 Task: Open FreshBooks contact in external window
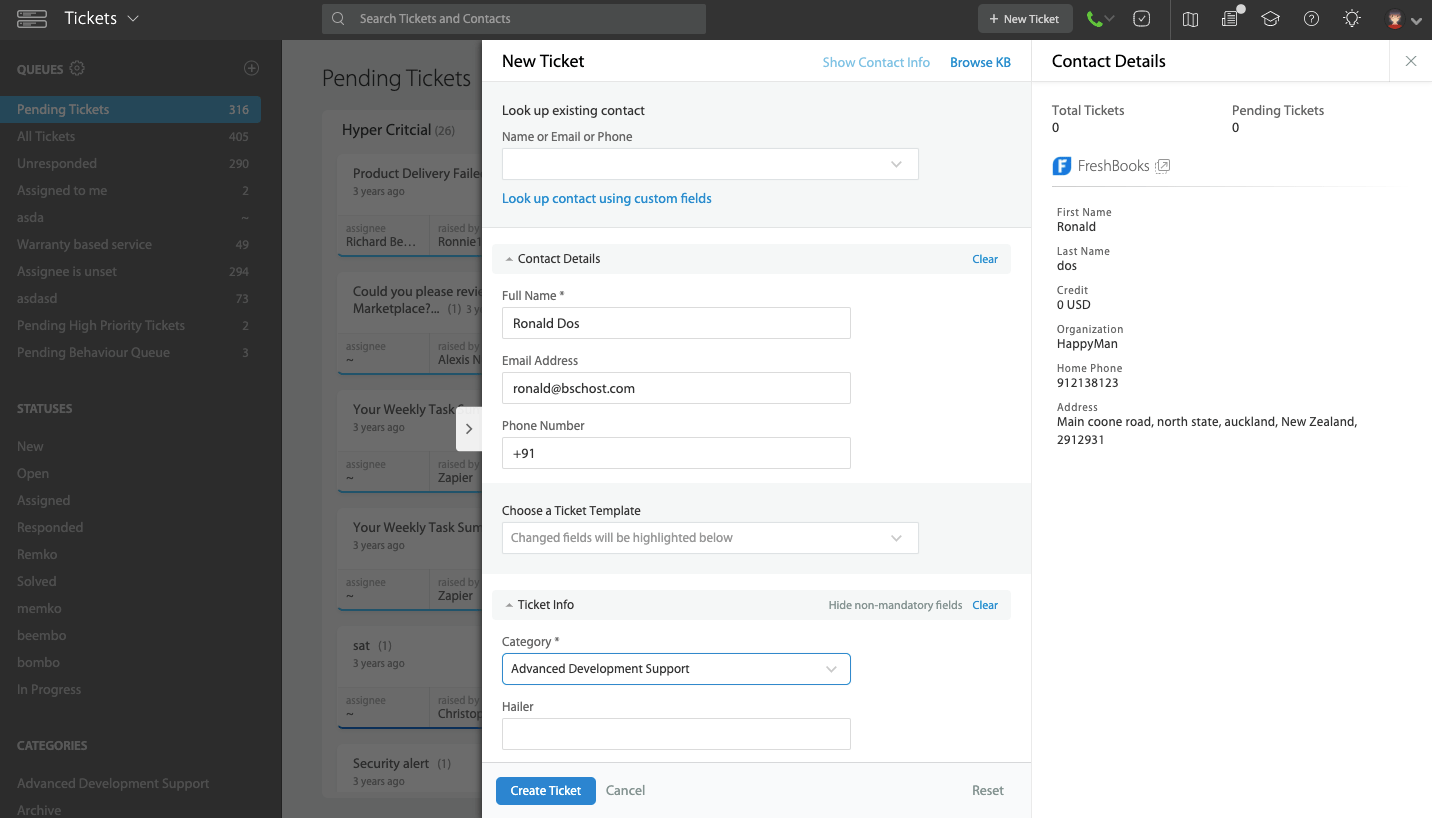[1162, 166]
